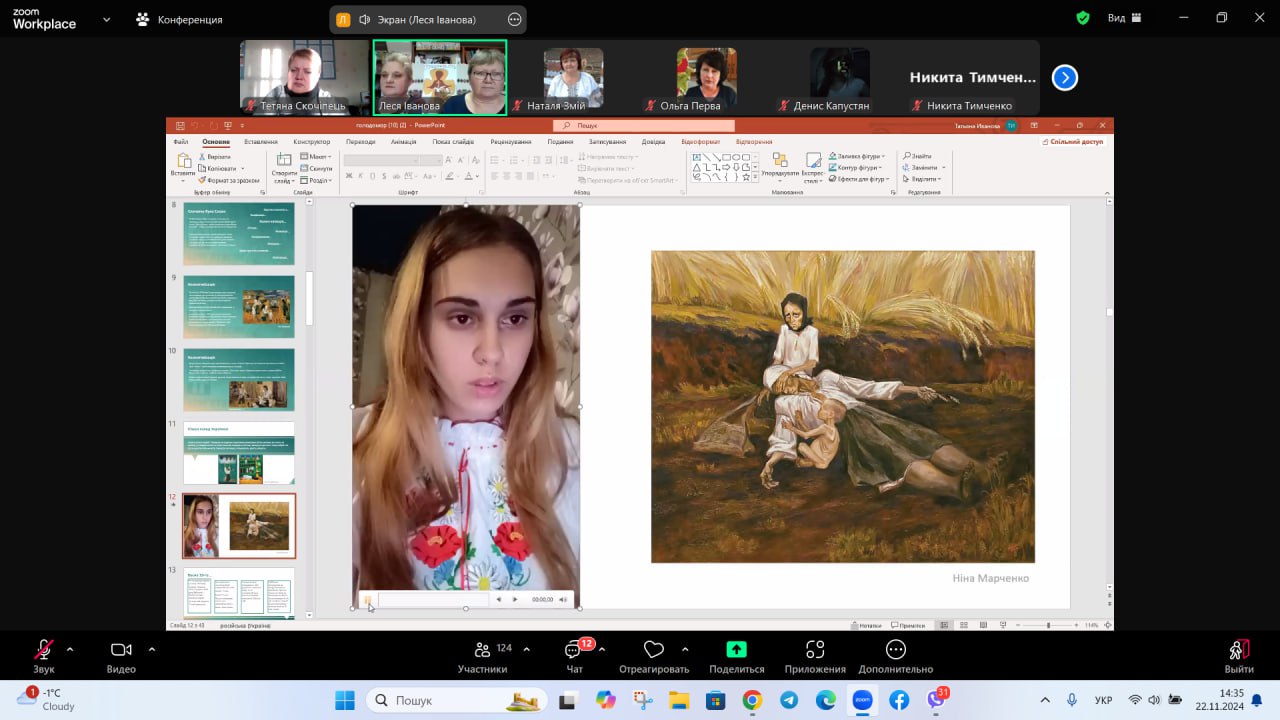The image size is (1280, 720).
Task: Open font color А picker in ribbon
Action: click(x=468, y=176)
